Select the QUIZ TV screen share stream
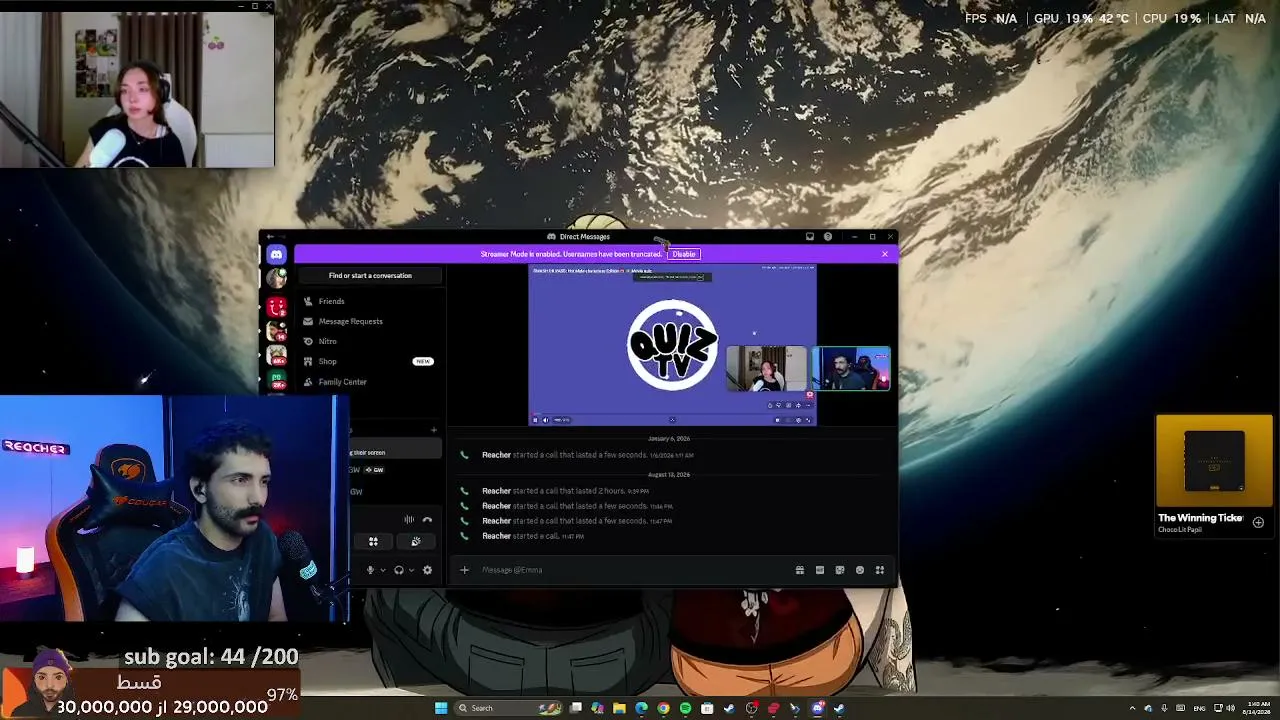The height and width of the screenshot is (720, 1280). point(672,345)
